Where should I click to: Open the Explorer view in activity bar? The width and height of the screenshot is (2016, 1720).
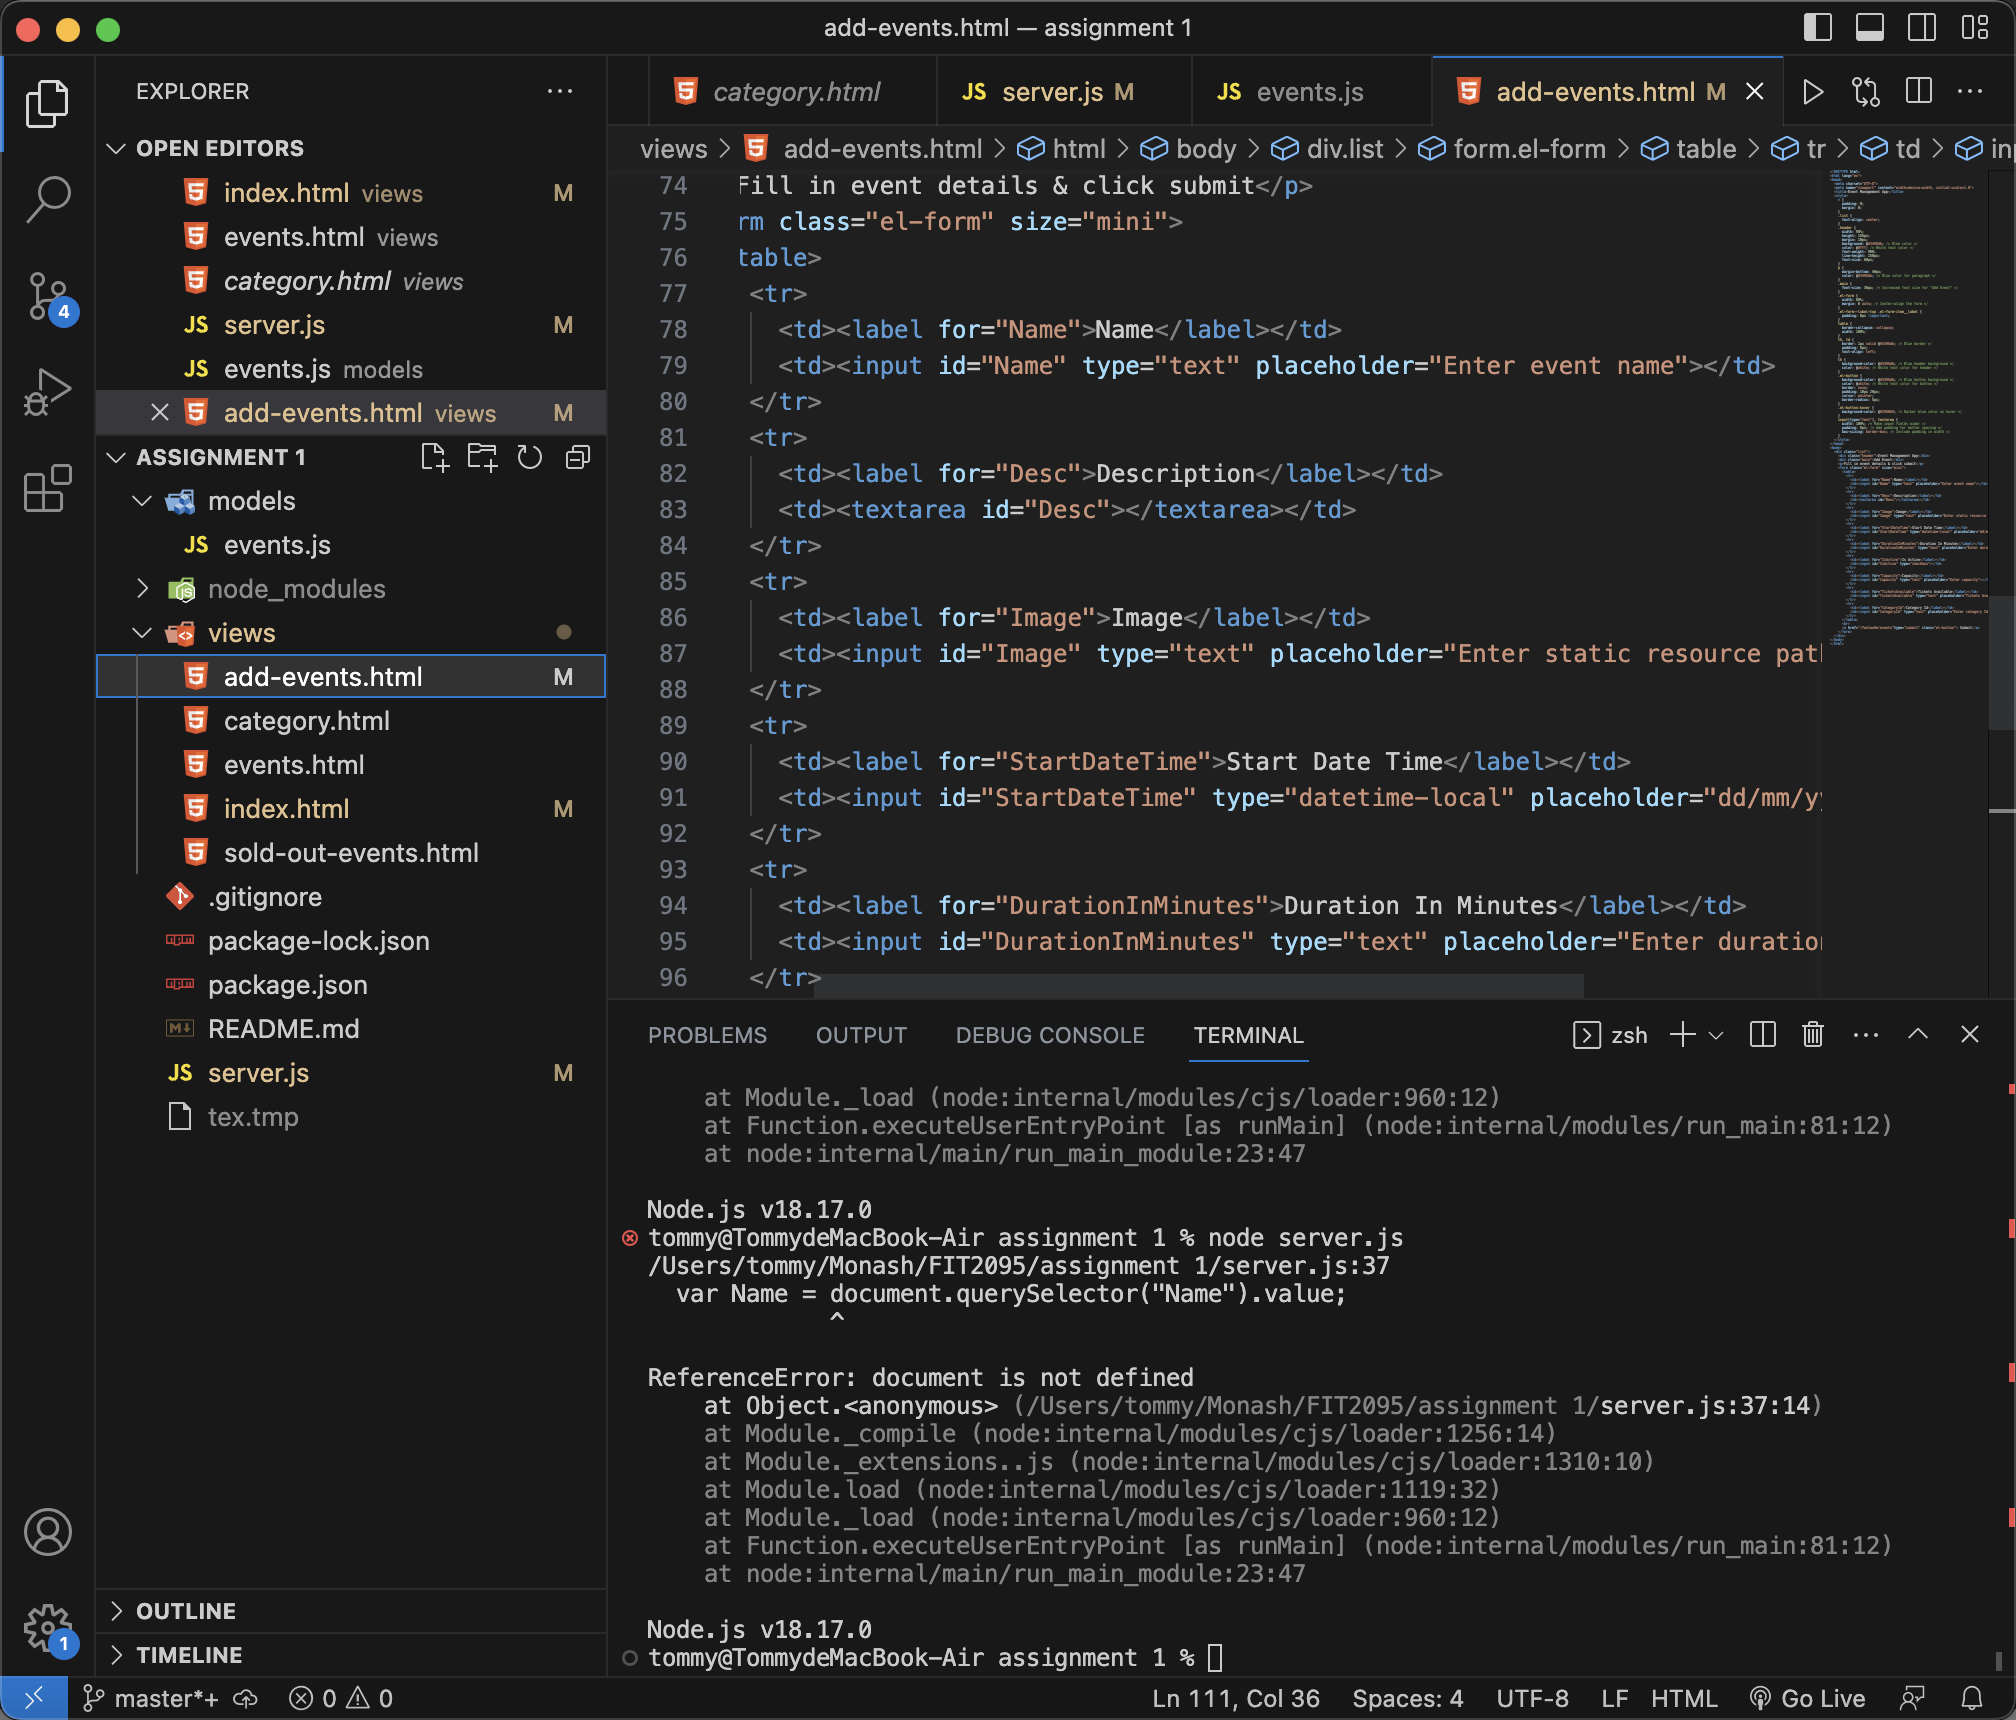(x=47, y=104)
